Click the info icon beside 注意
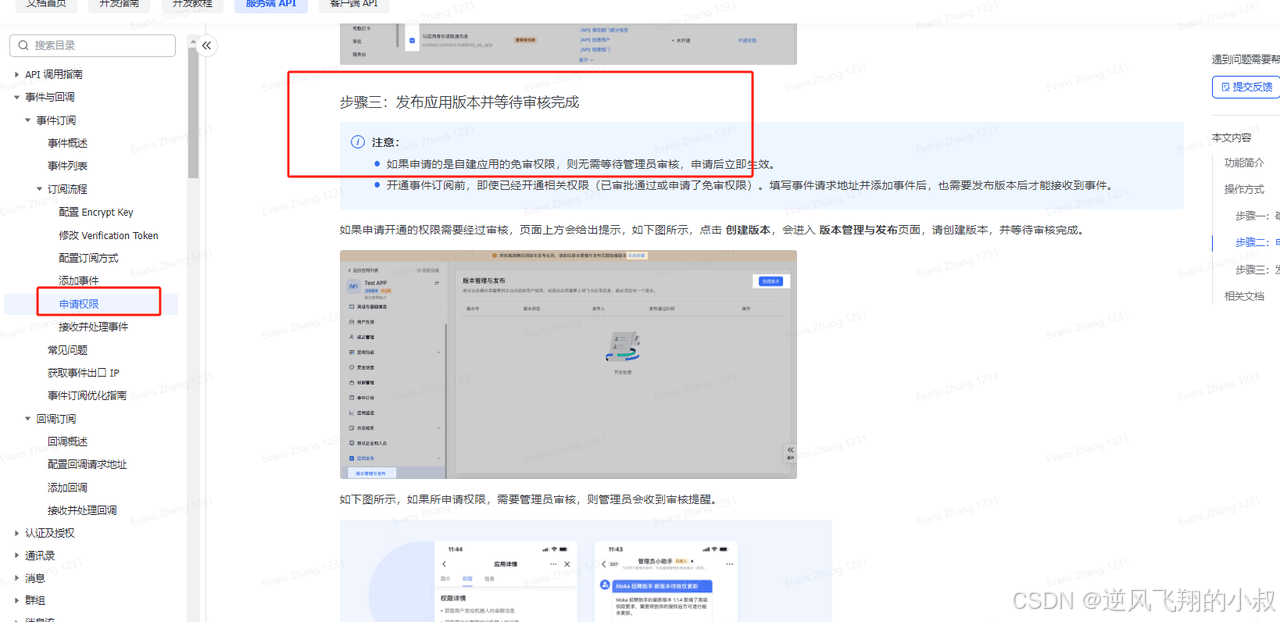 358,142
